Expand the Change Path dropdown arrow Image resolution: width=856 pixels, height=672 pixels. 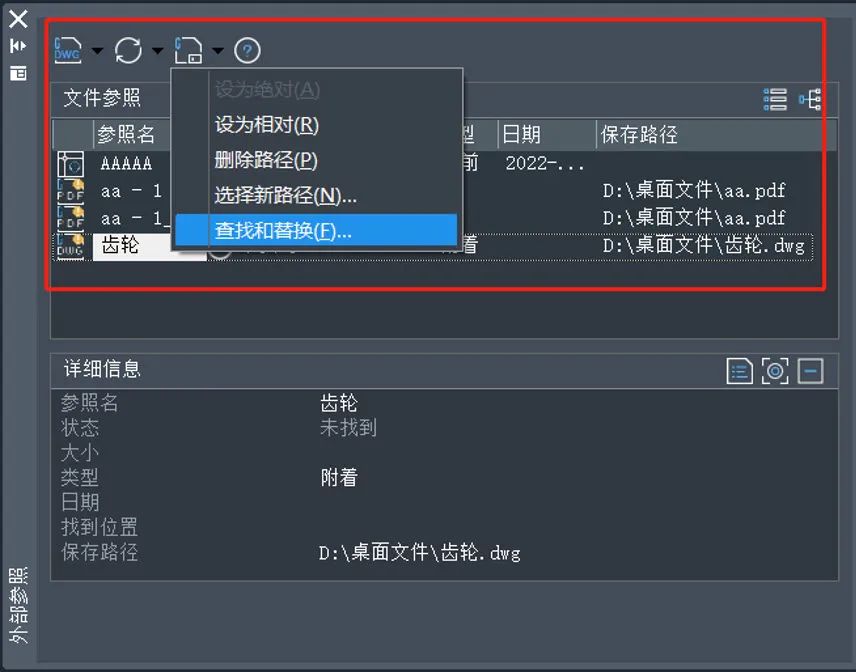217,50
